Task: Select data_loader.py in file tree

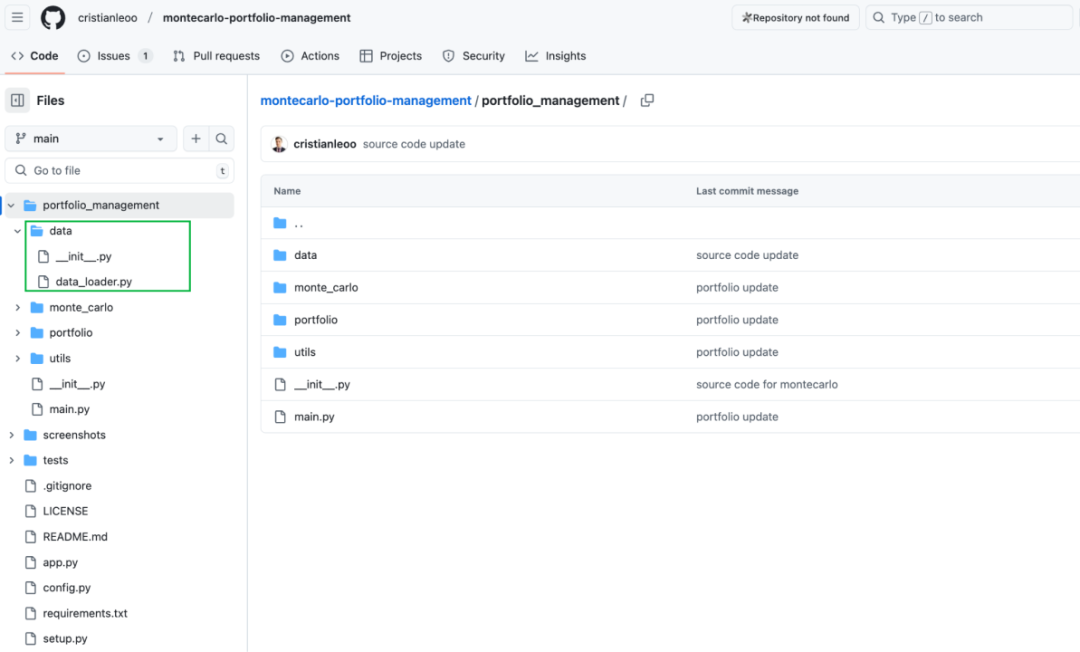Action: click(x=93, y=282)
